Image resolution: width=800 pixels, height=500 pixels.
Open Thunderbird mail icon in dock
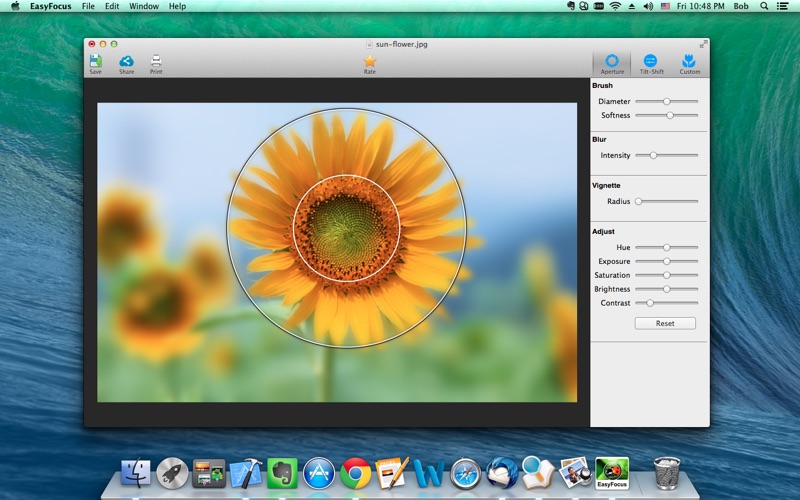[x=502, y=473]
